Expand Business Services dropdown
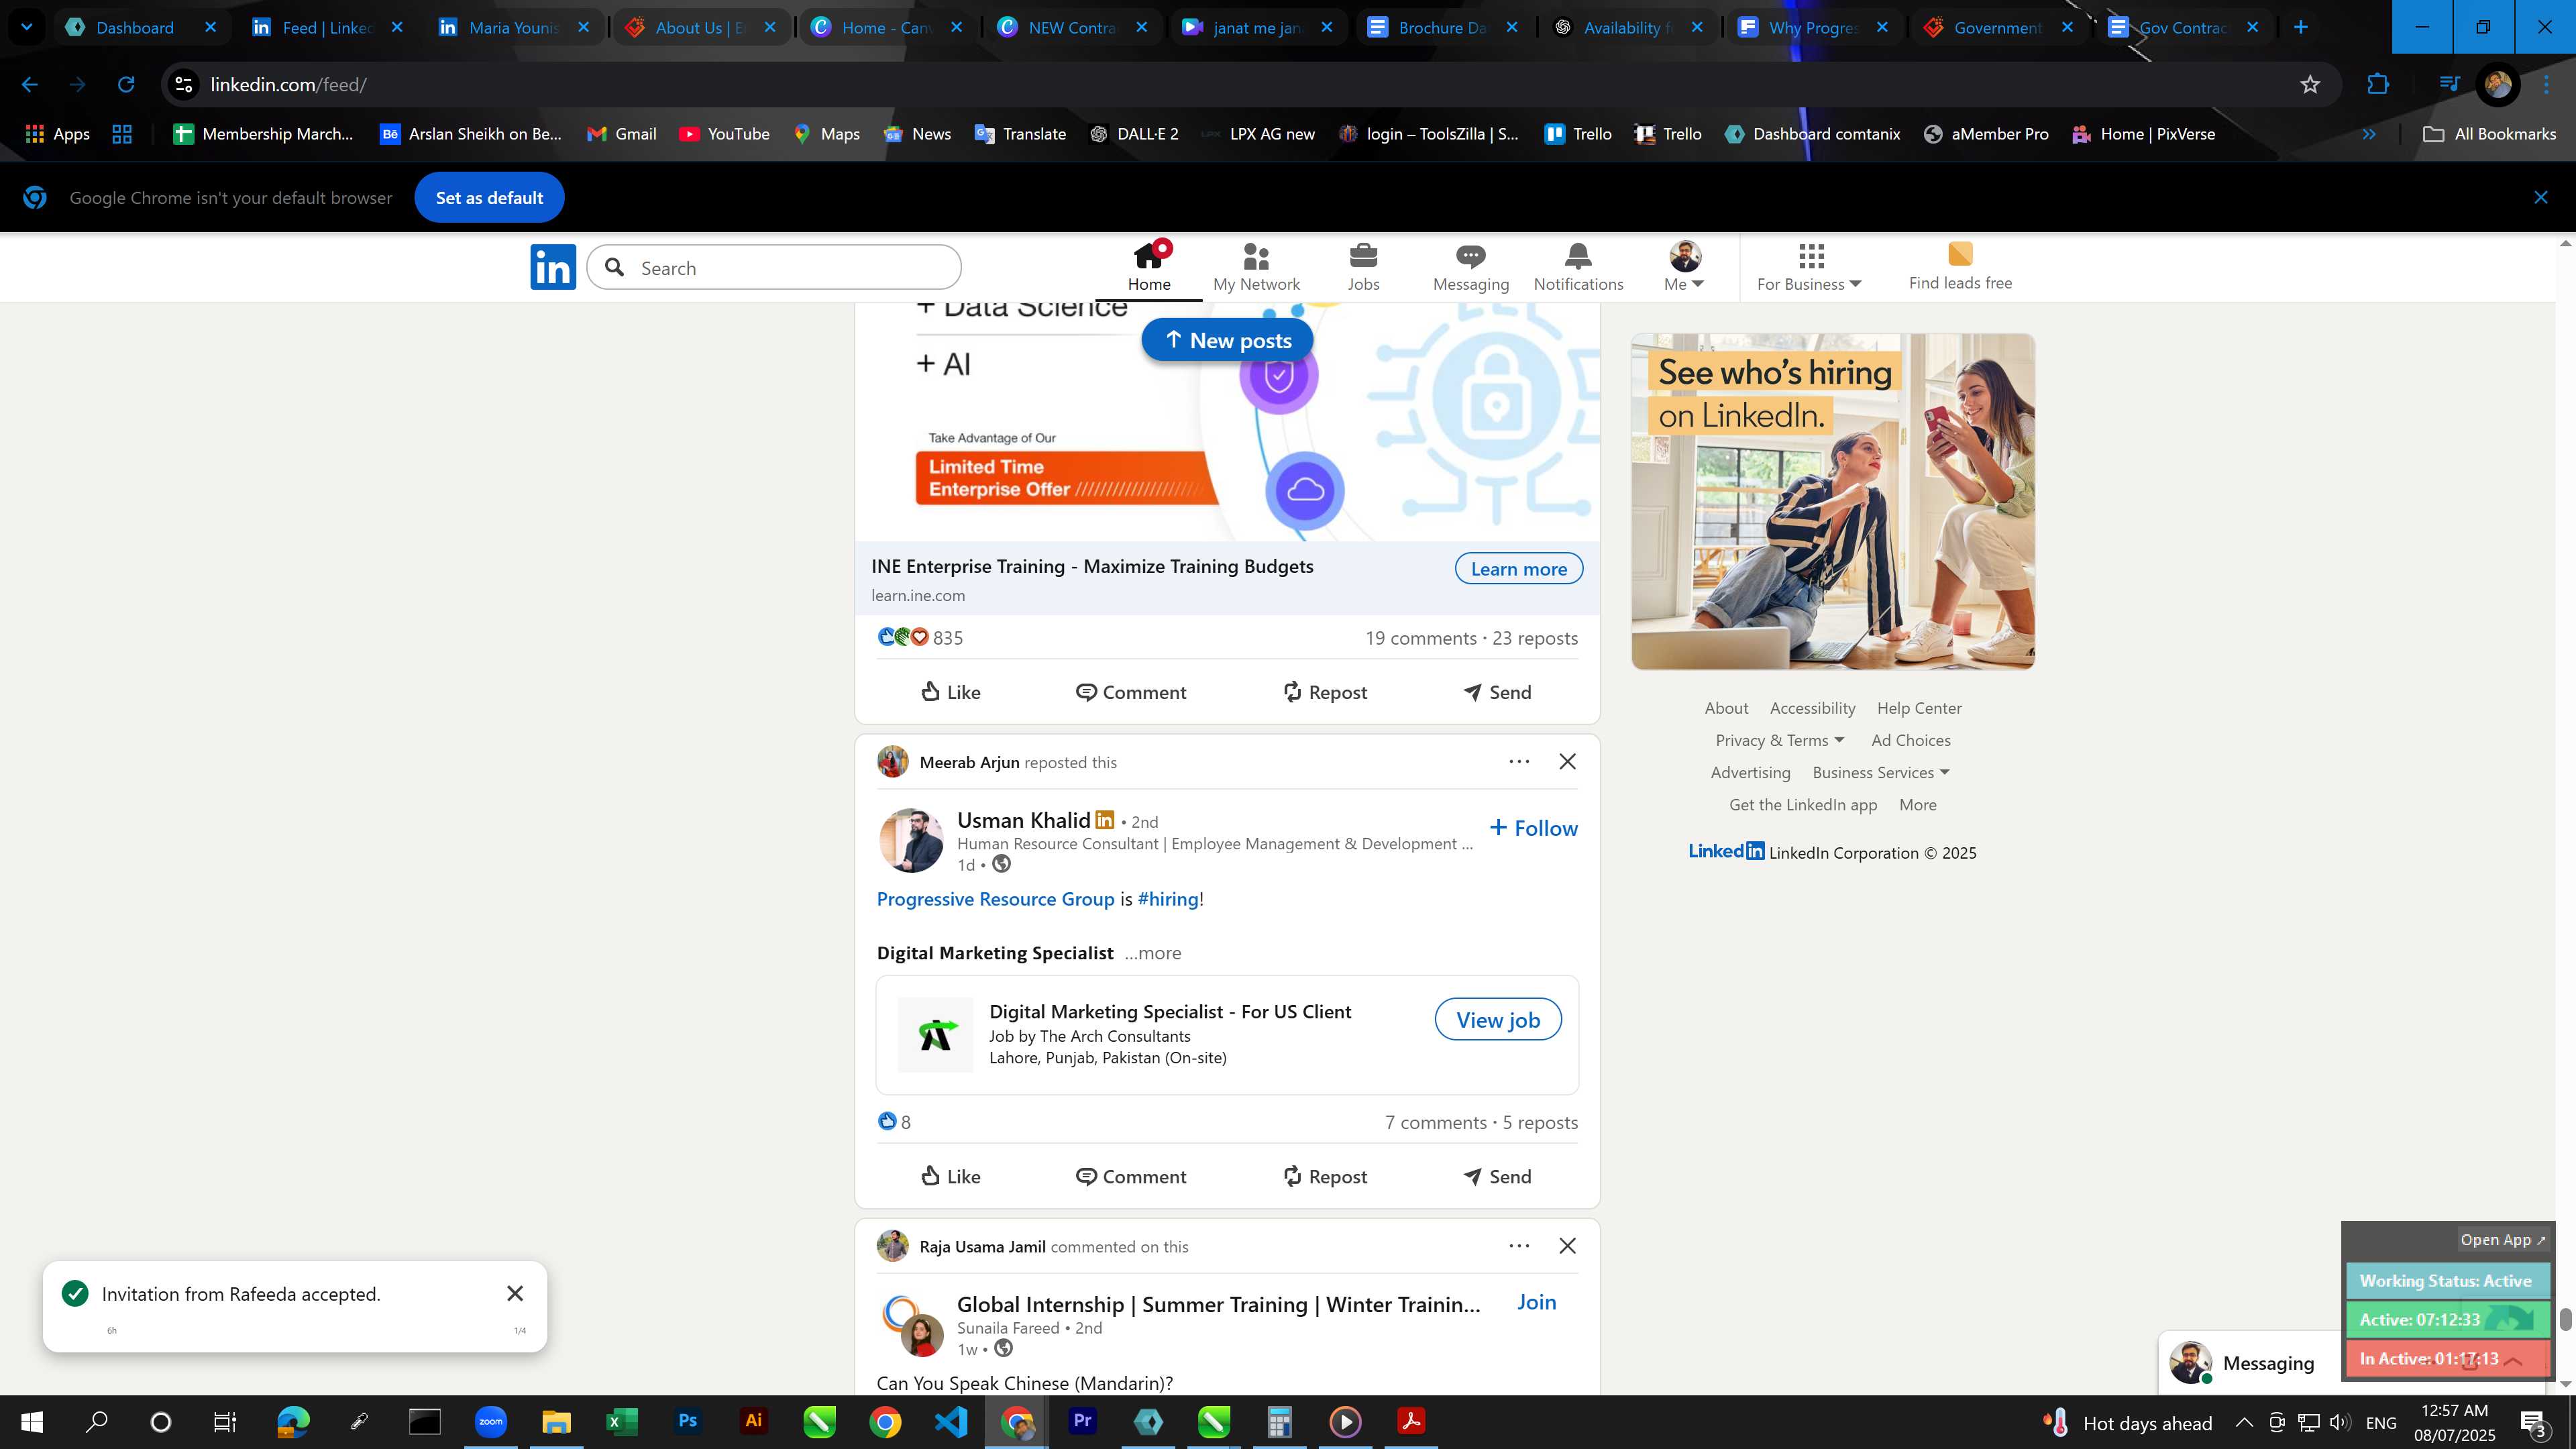The width and height of the screenshot is (2576, 1449). [1881, 773]
